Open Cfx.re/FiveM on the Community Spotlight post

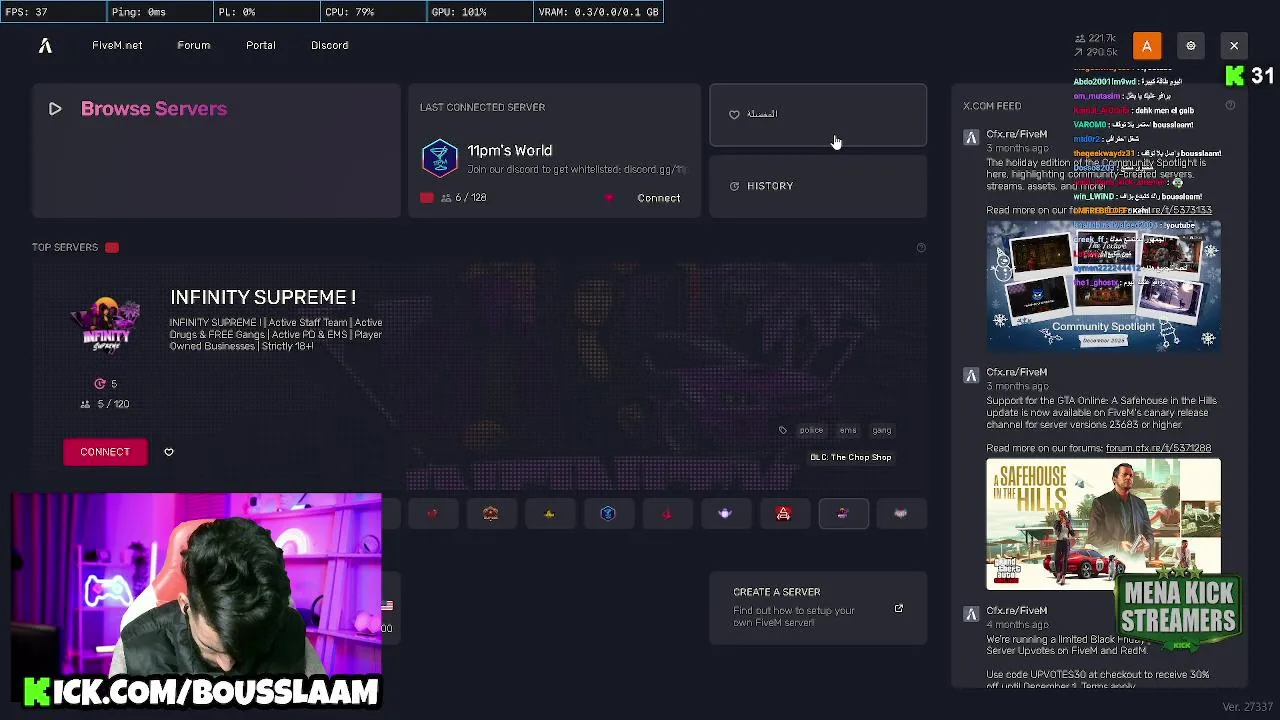pyautogui.click(x=1017, y=134)
